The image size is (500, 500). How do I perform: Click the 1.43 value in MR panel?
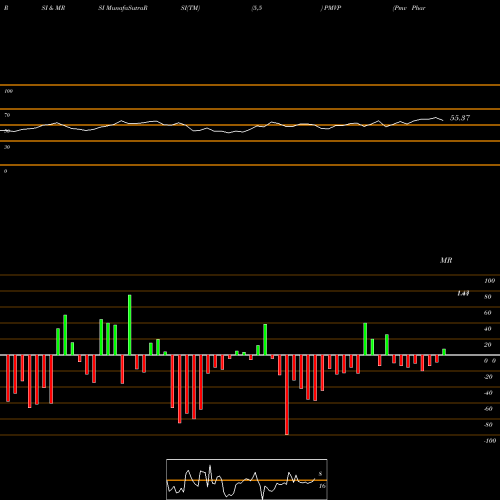[463, 293]
